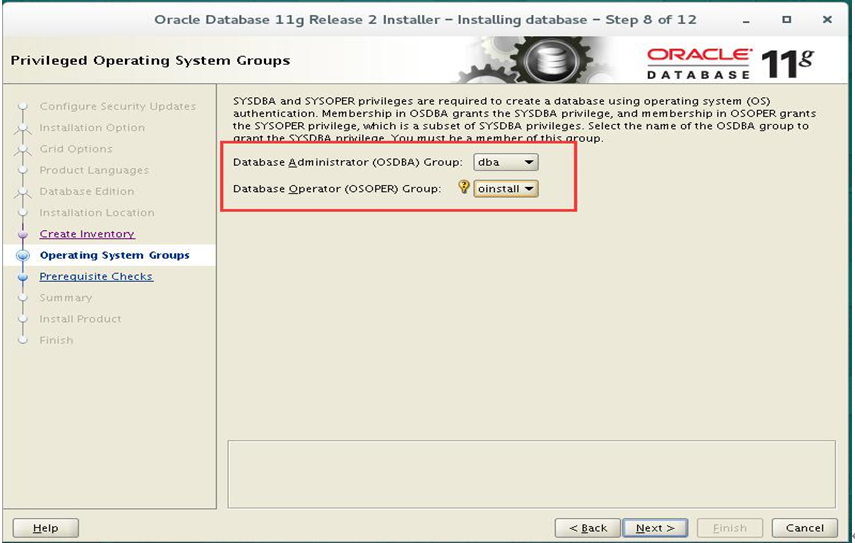Go to the Create Inventory step

point(87,234)
